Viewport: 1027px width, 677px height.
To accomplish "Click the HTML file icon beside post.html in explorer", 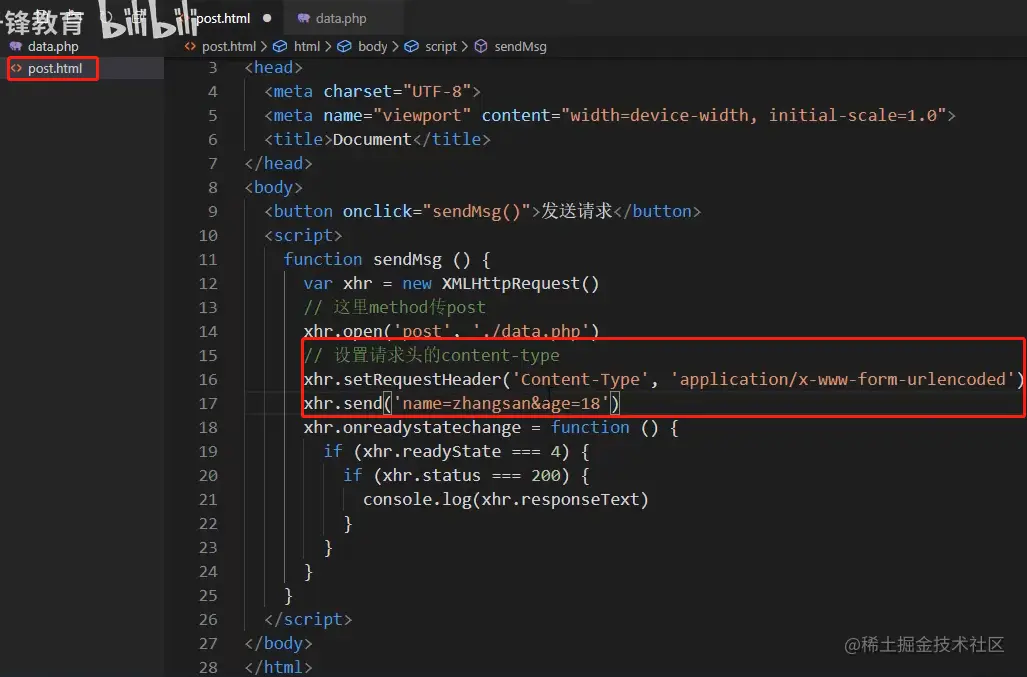I will pyautogui.click(x=16, y=68).
